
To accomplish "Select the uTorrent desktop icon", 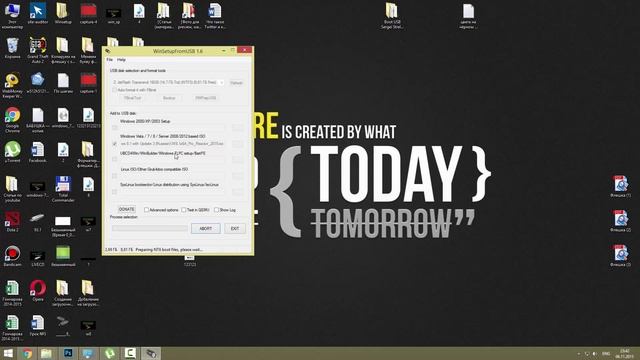I will [x=12, y=152].
